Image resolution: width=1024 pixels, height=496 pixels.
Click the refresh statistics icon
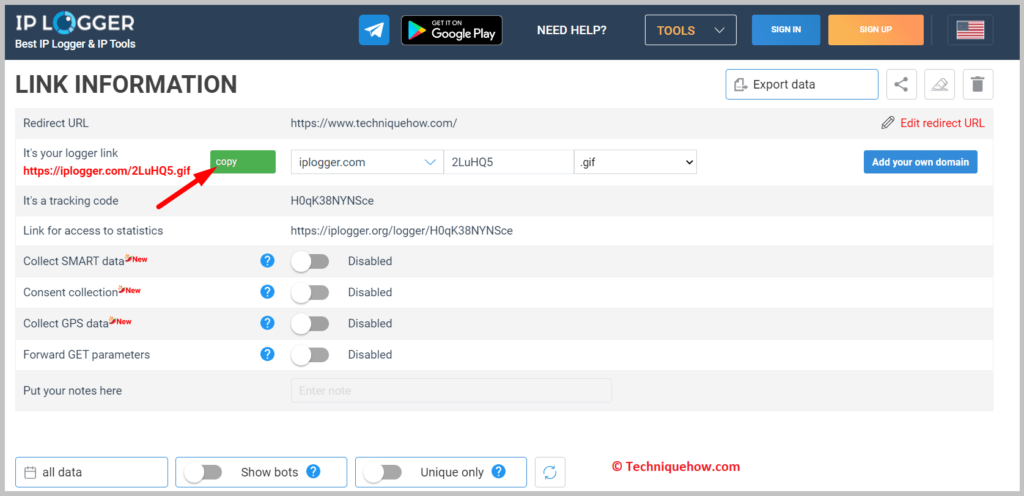[550, 472]
